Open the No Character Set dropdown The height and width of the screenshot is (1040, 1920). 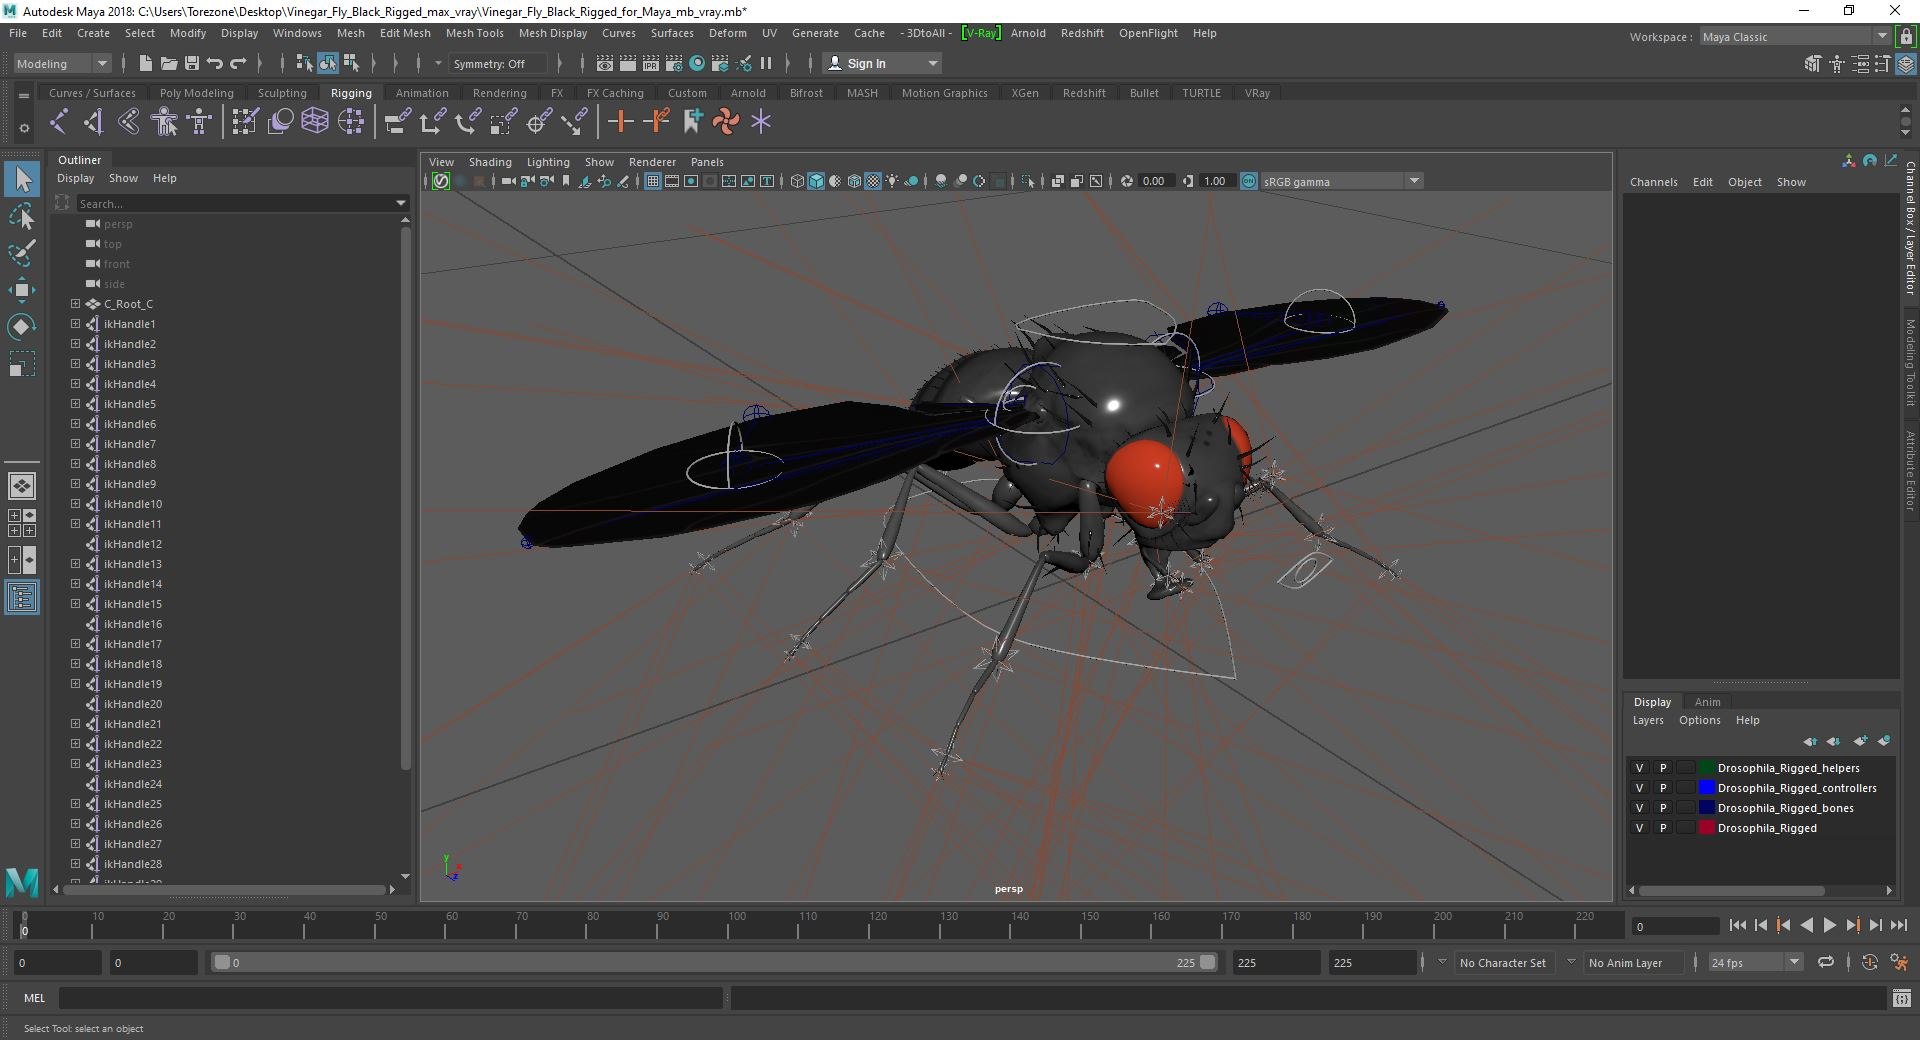click(x=1502, y=963)
